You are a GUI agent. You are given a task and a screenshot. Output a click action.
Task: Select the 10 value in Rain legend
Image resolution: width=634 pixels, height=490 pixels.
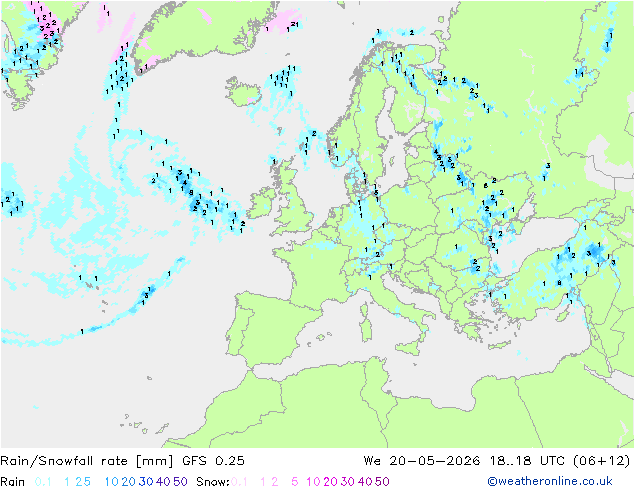111,482
